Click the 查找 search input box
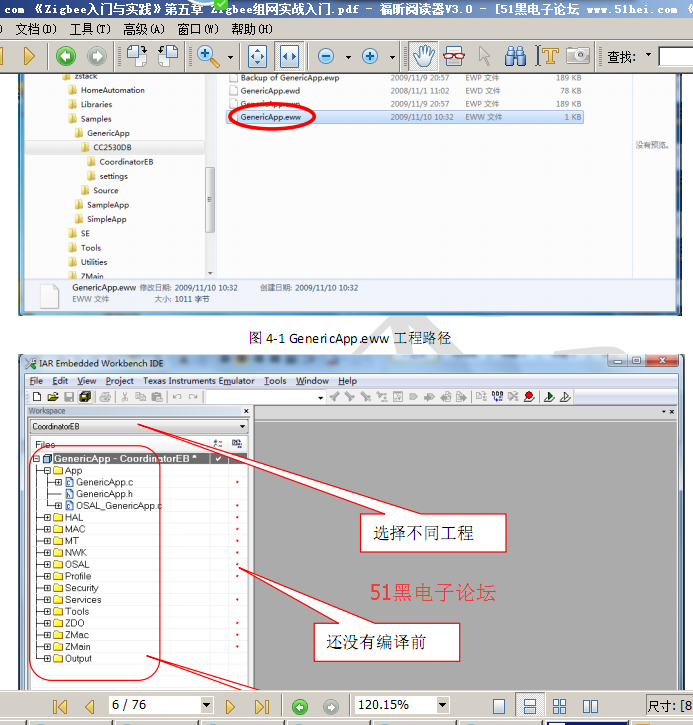Screen dimensions: 693x725 675,57
